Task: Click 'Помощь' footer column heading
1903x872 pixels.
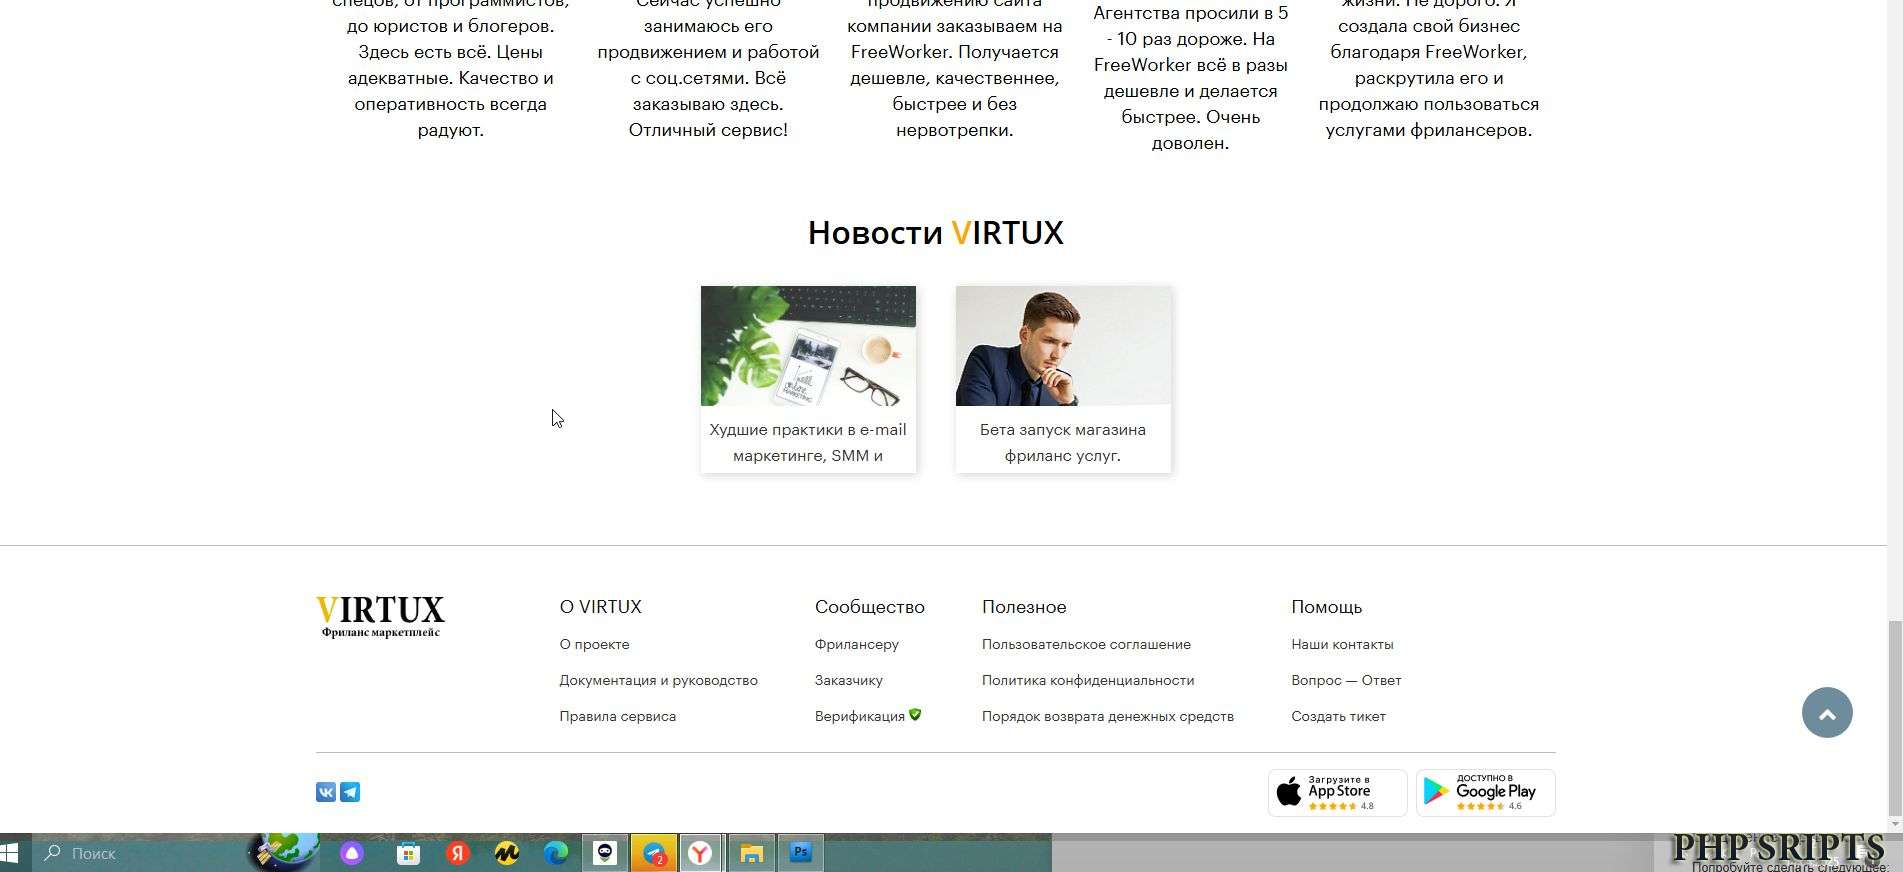Action: pos(1326,607)
